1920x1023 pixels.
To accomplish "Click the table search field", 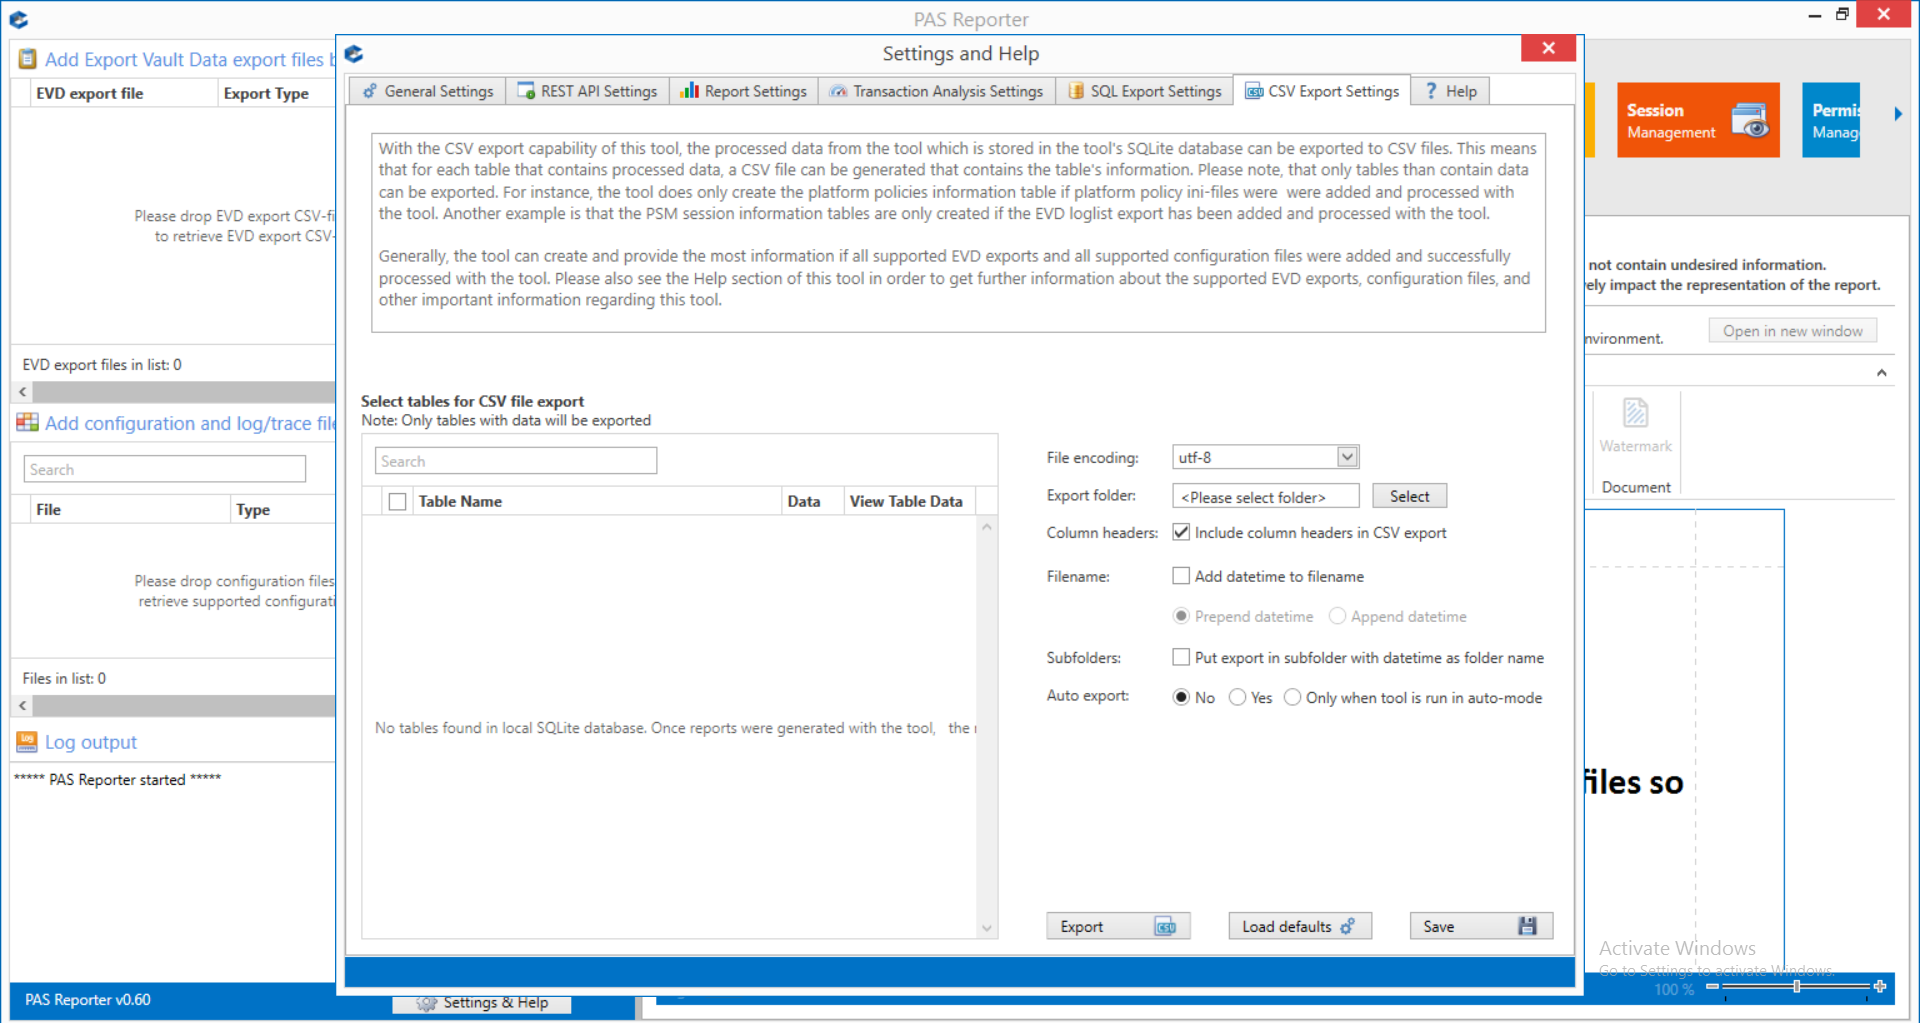I will point(516,461).
